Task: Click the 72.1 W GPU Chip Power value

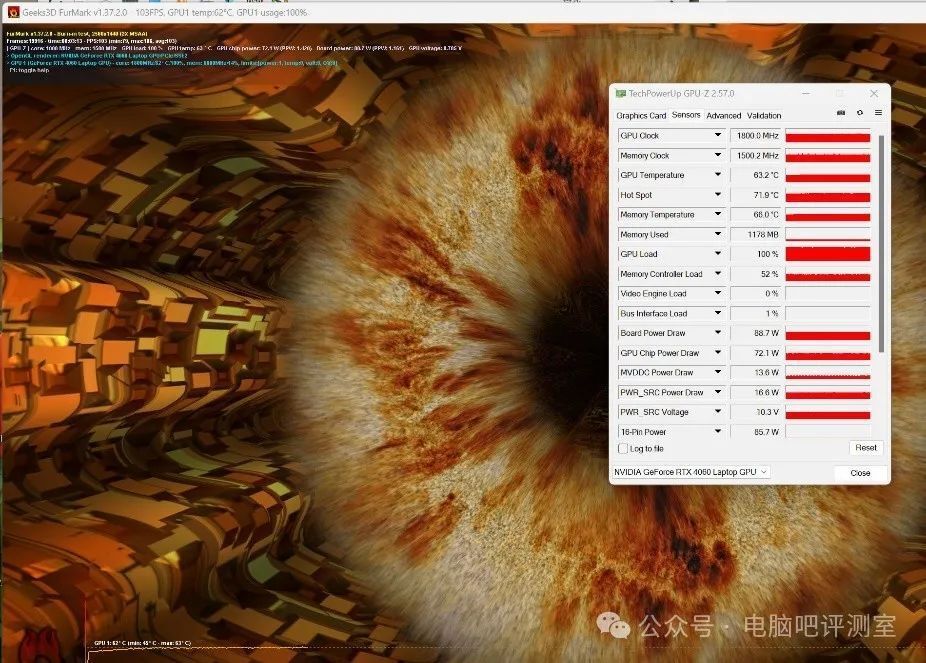Action: tap(755, 353)
